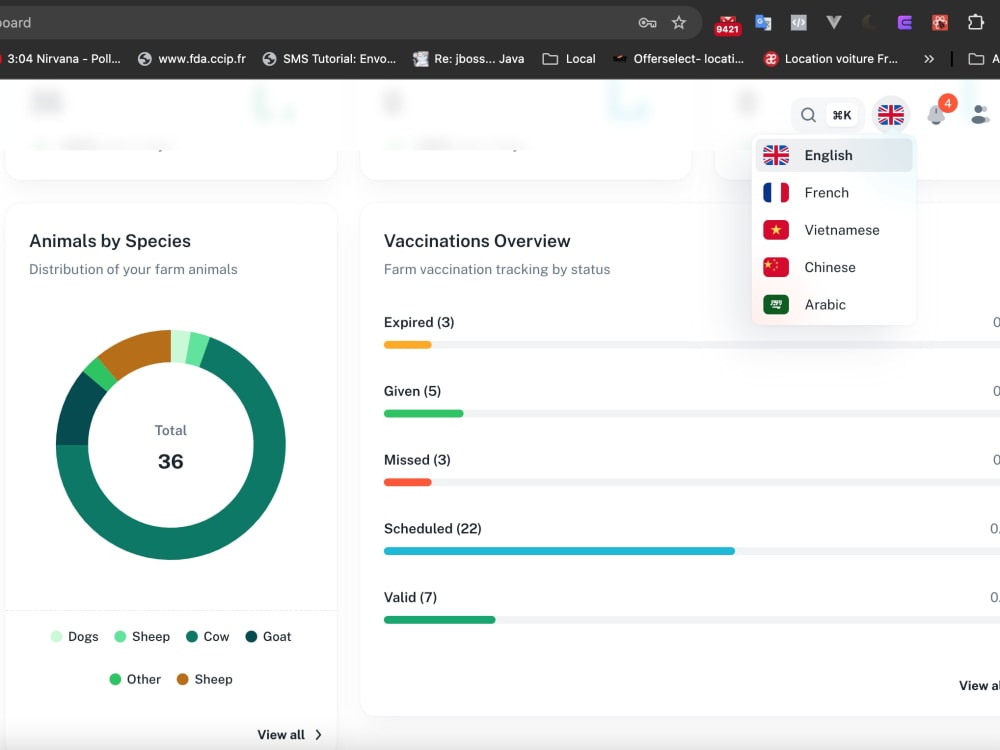Open 3:04 Nirvana - Poll bookmark
This screenshot has height=750, width=1000.
61,59
